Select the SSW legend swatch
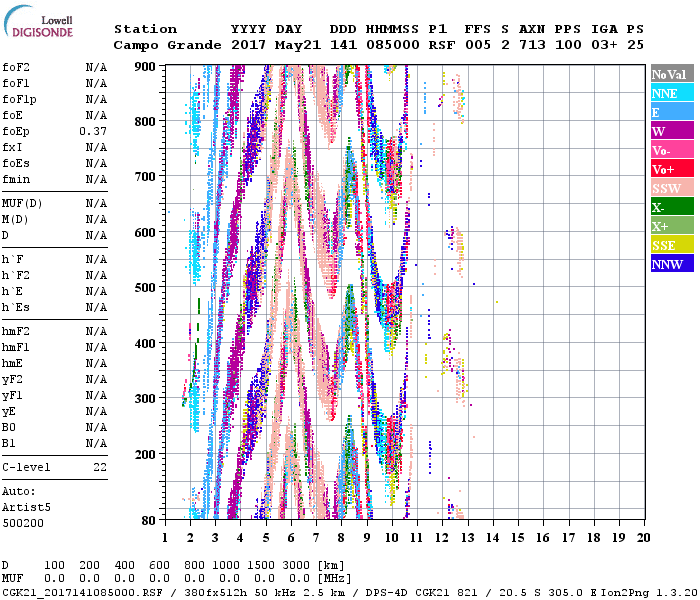This screenshot has height=600, width=700. (x=671, y=189)
